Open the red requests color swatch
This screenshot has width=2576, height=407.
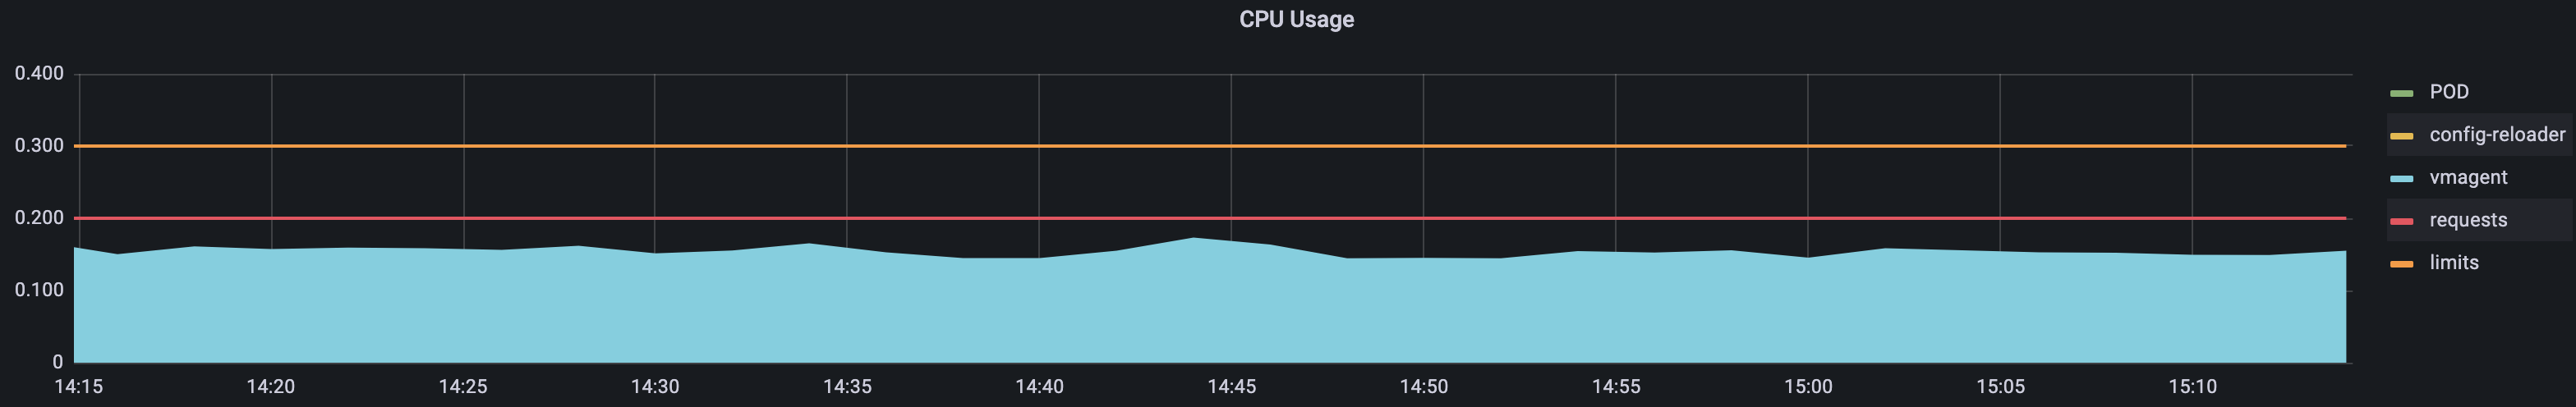(2401, 221)
